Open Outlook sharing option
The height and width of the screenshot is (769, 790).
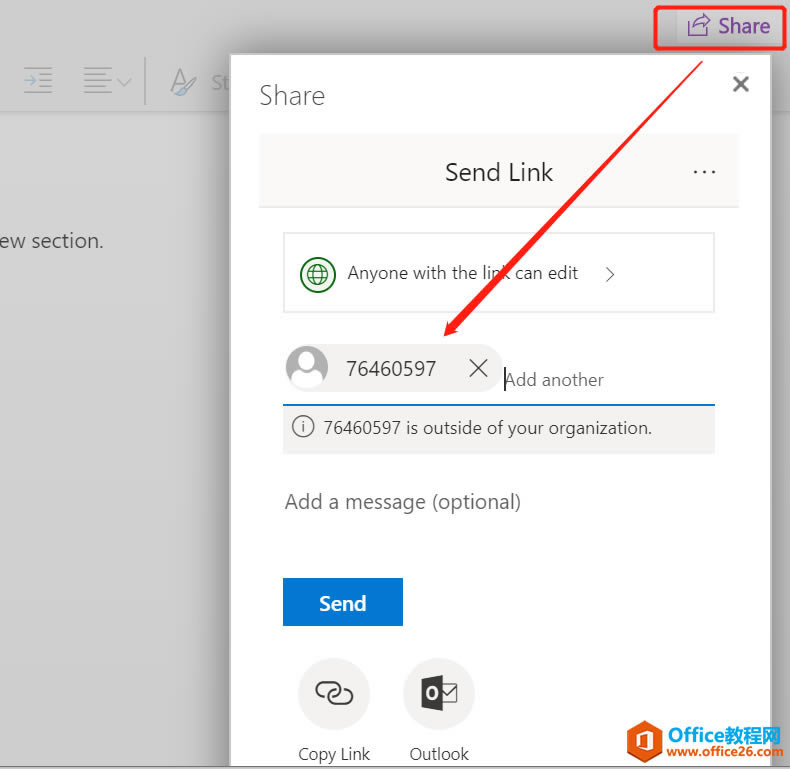[439, 693]
